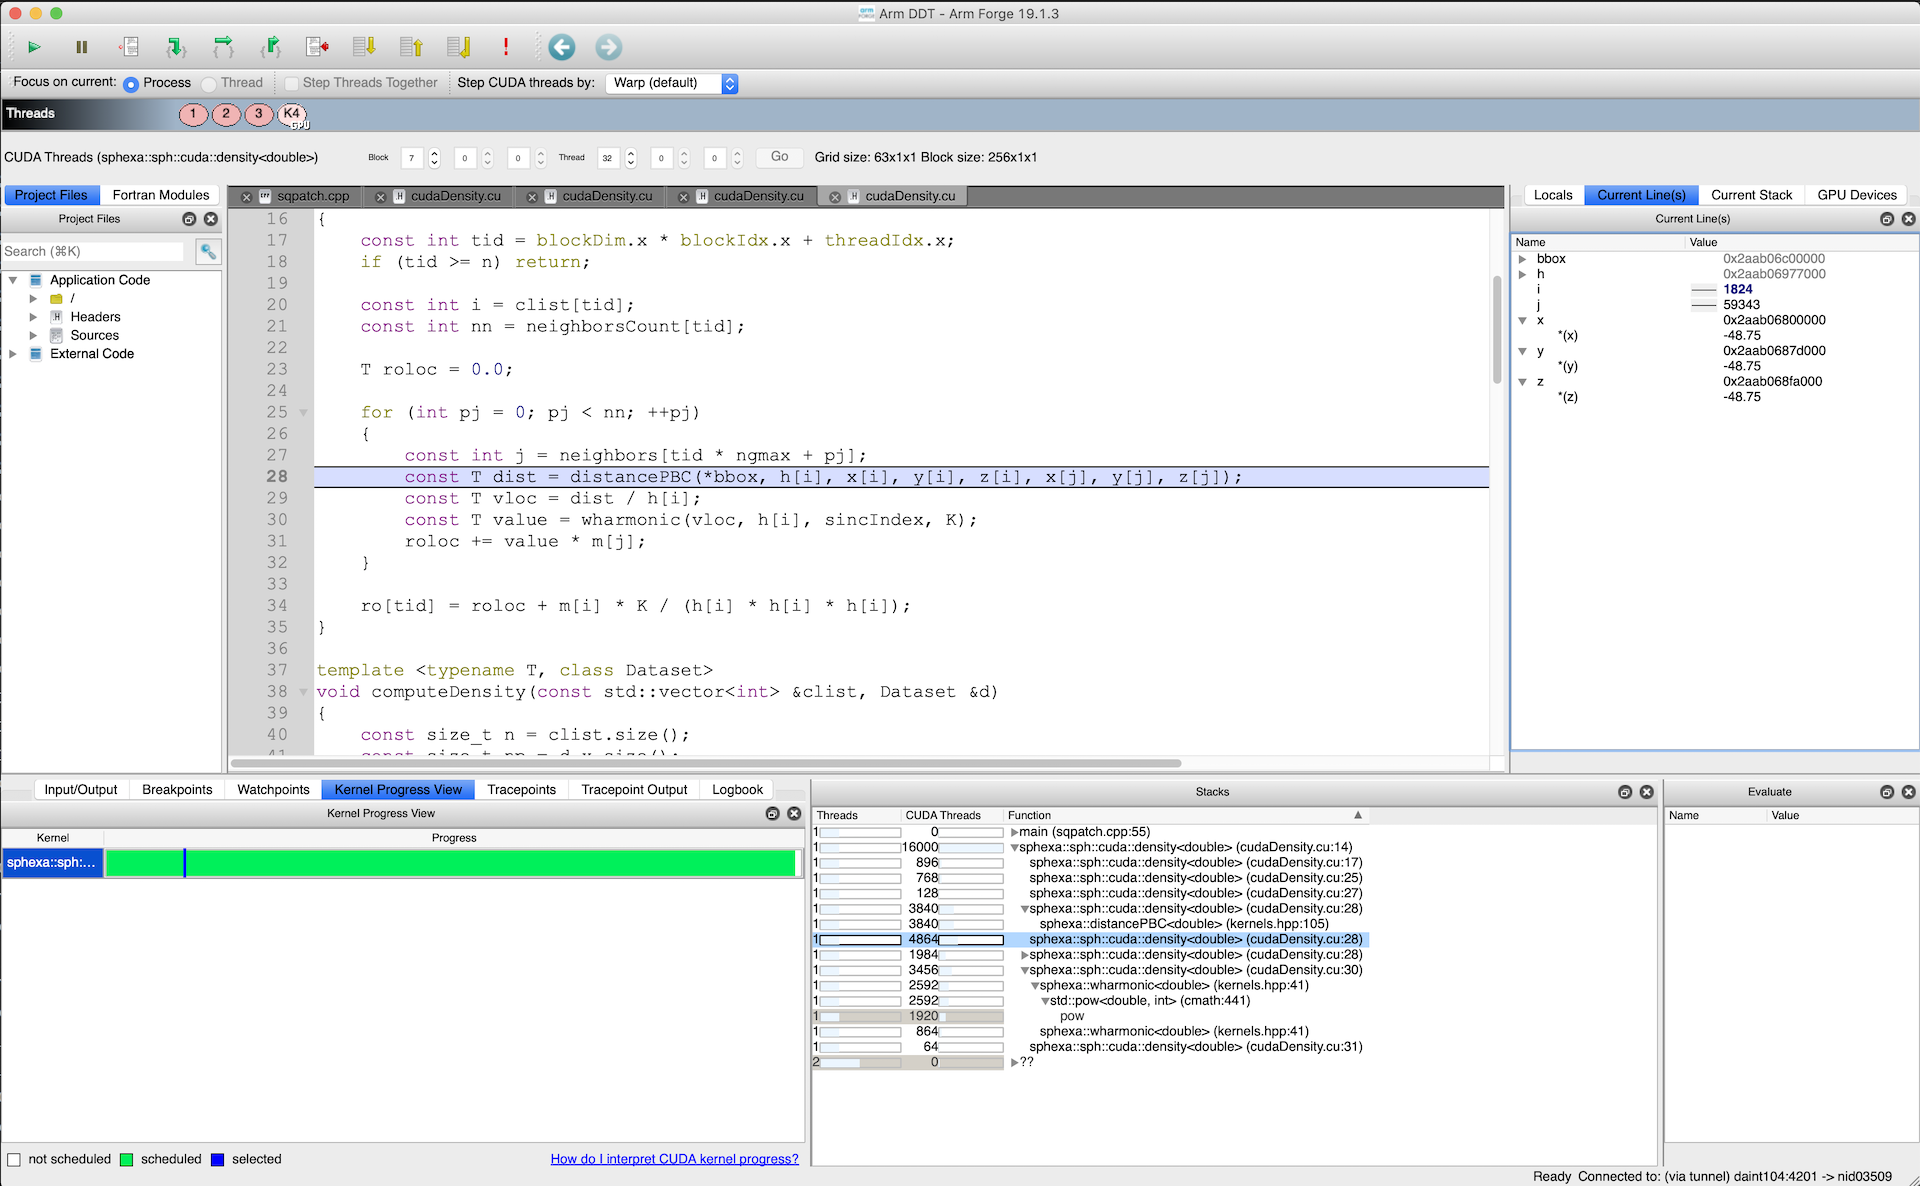
Task: Select the Process focus radio button
Action: 131,84
